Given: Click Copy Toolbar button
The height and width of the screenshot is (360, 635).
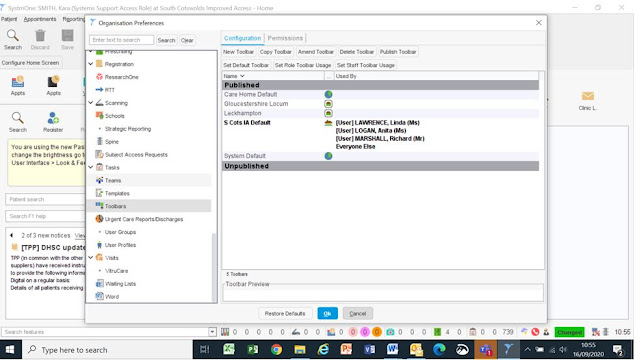Looking at the screenshot, I should (x=275, y=52).
